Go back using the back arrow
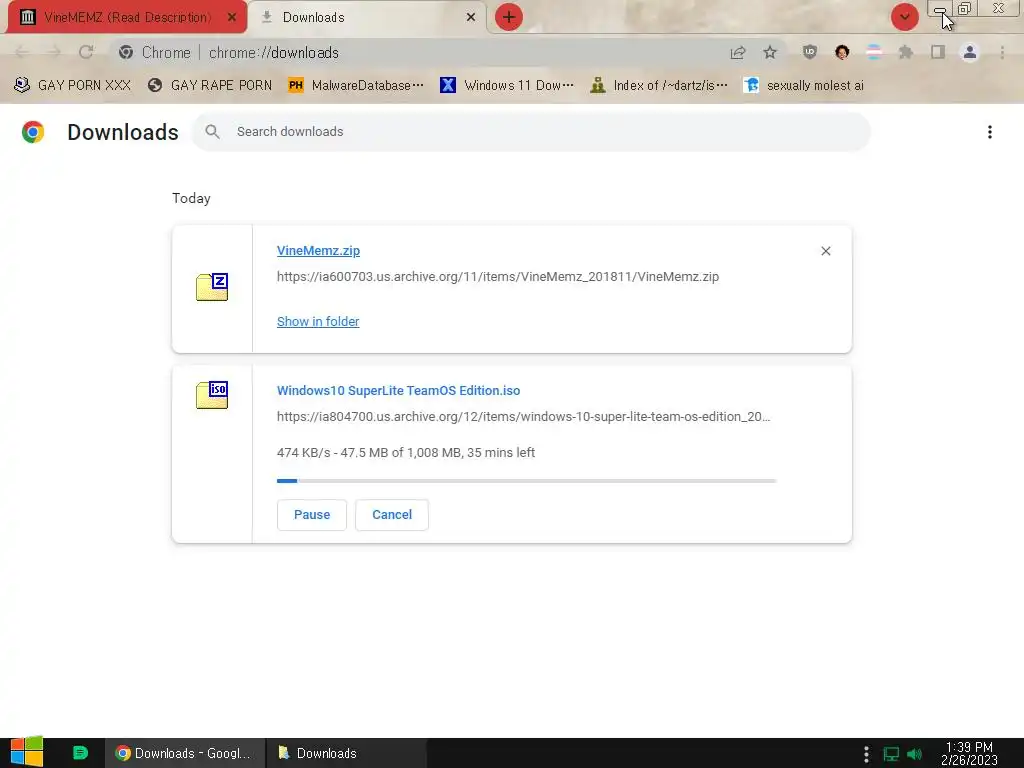1024x768 pixels. tap(21, 52)
